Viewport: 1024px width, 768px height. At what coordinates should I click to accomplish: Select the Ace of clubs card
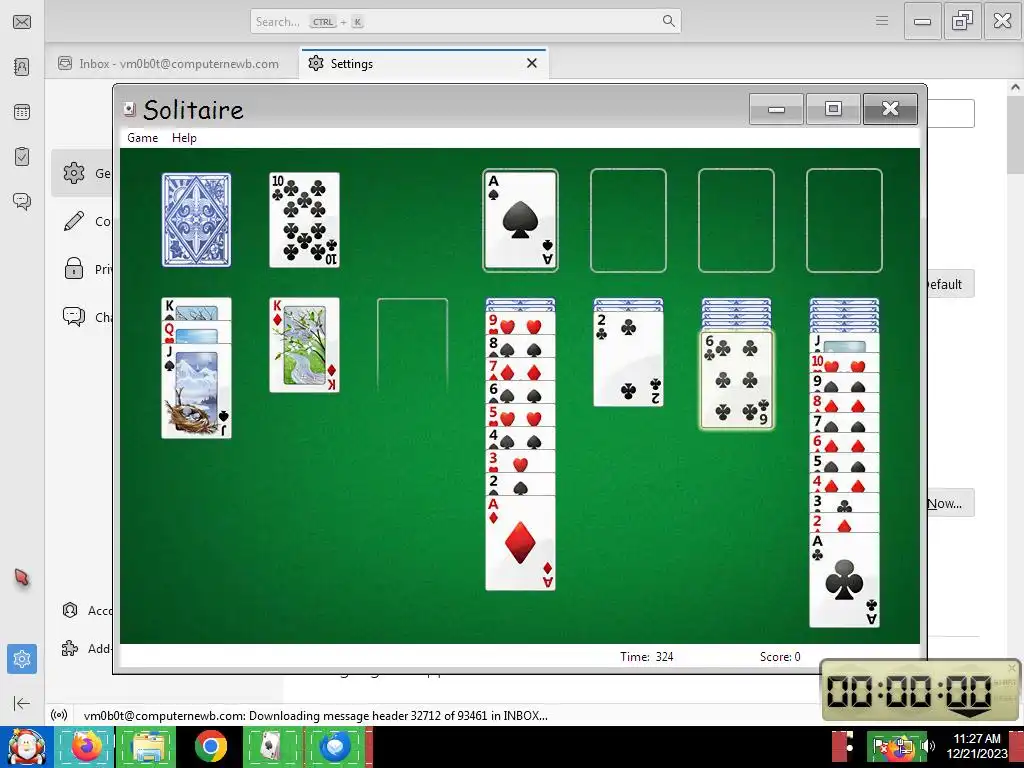coord(844,580)
